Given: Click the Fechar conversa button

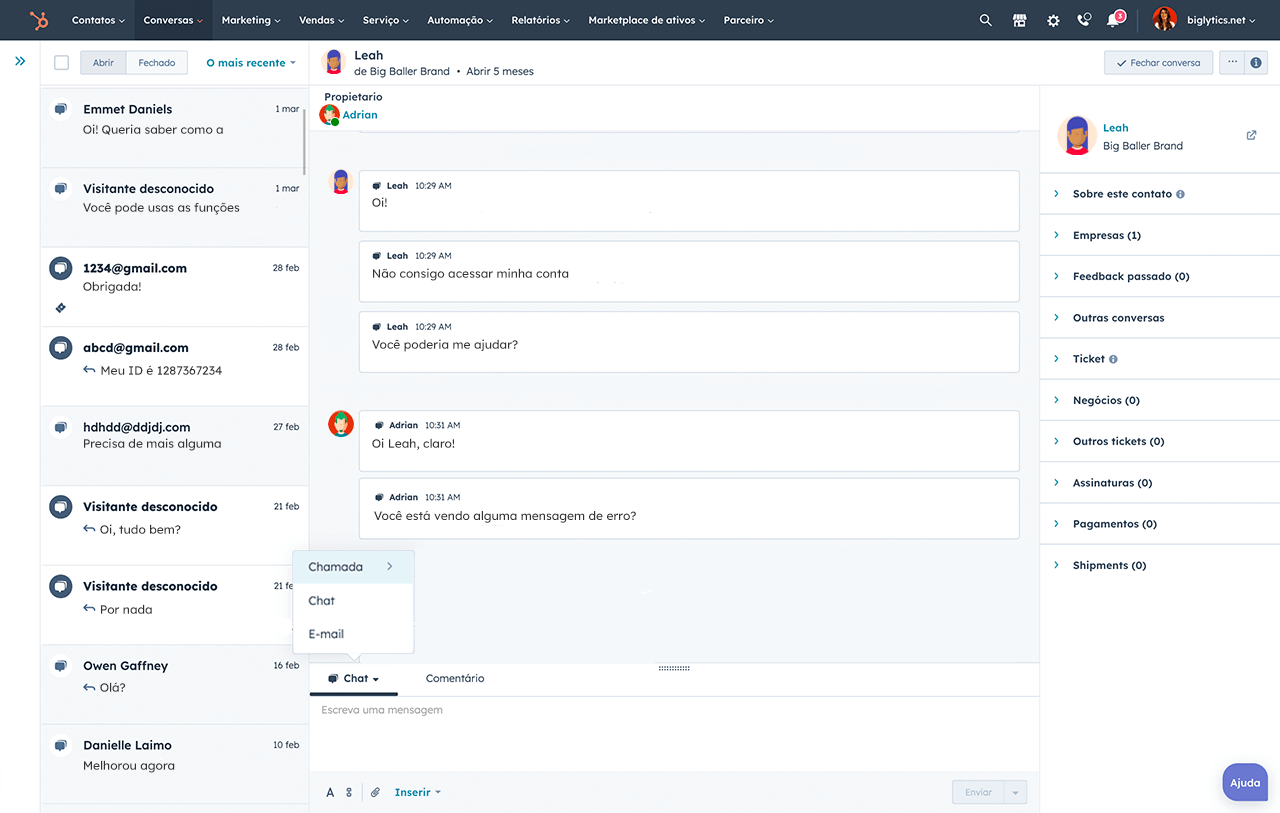Looking at the screenshot, I should point(1159,62).
